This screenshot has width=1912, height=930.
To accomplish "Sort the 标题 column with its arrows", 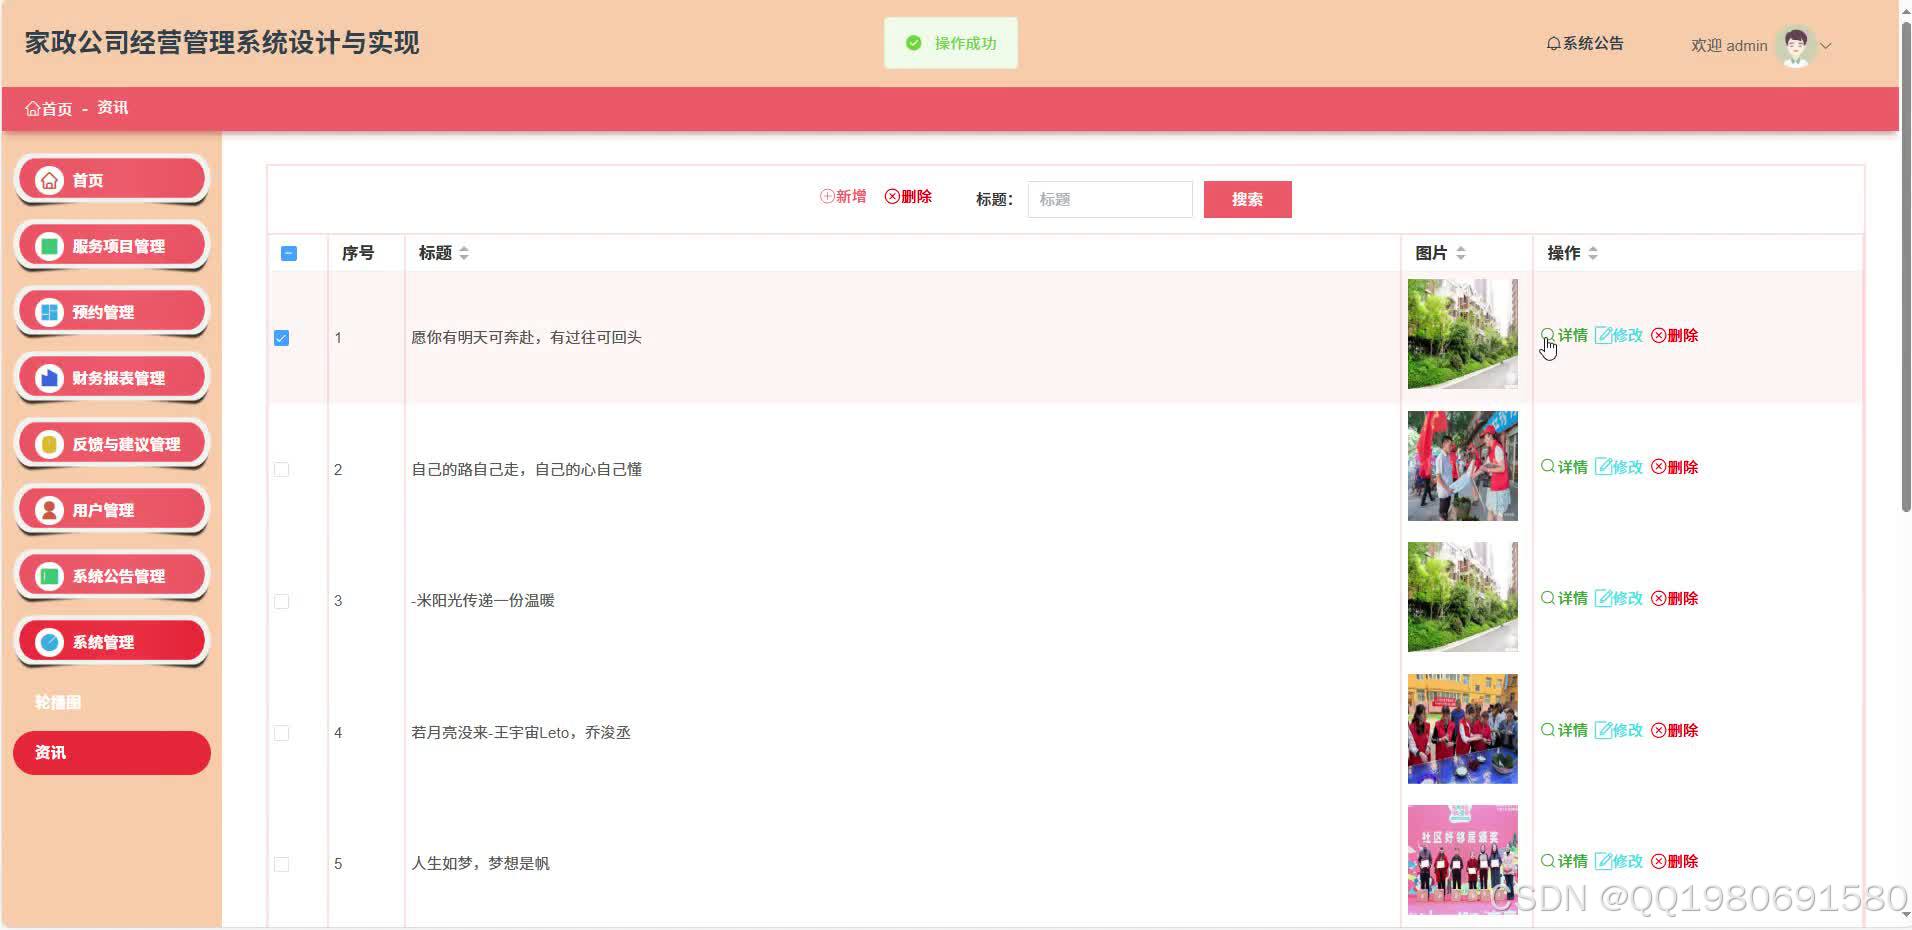I will [x=466, y=253].
